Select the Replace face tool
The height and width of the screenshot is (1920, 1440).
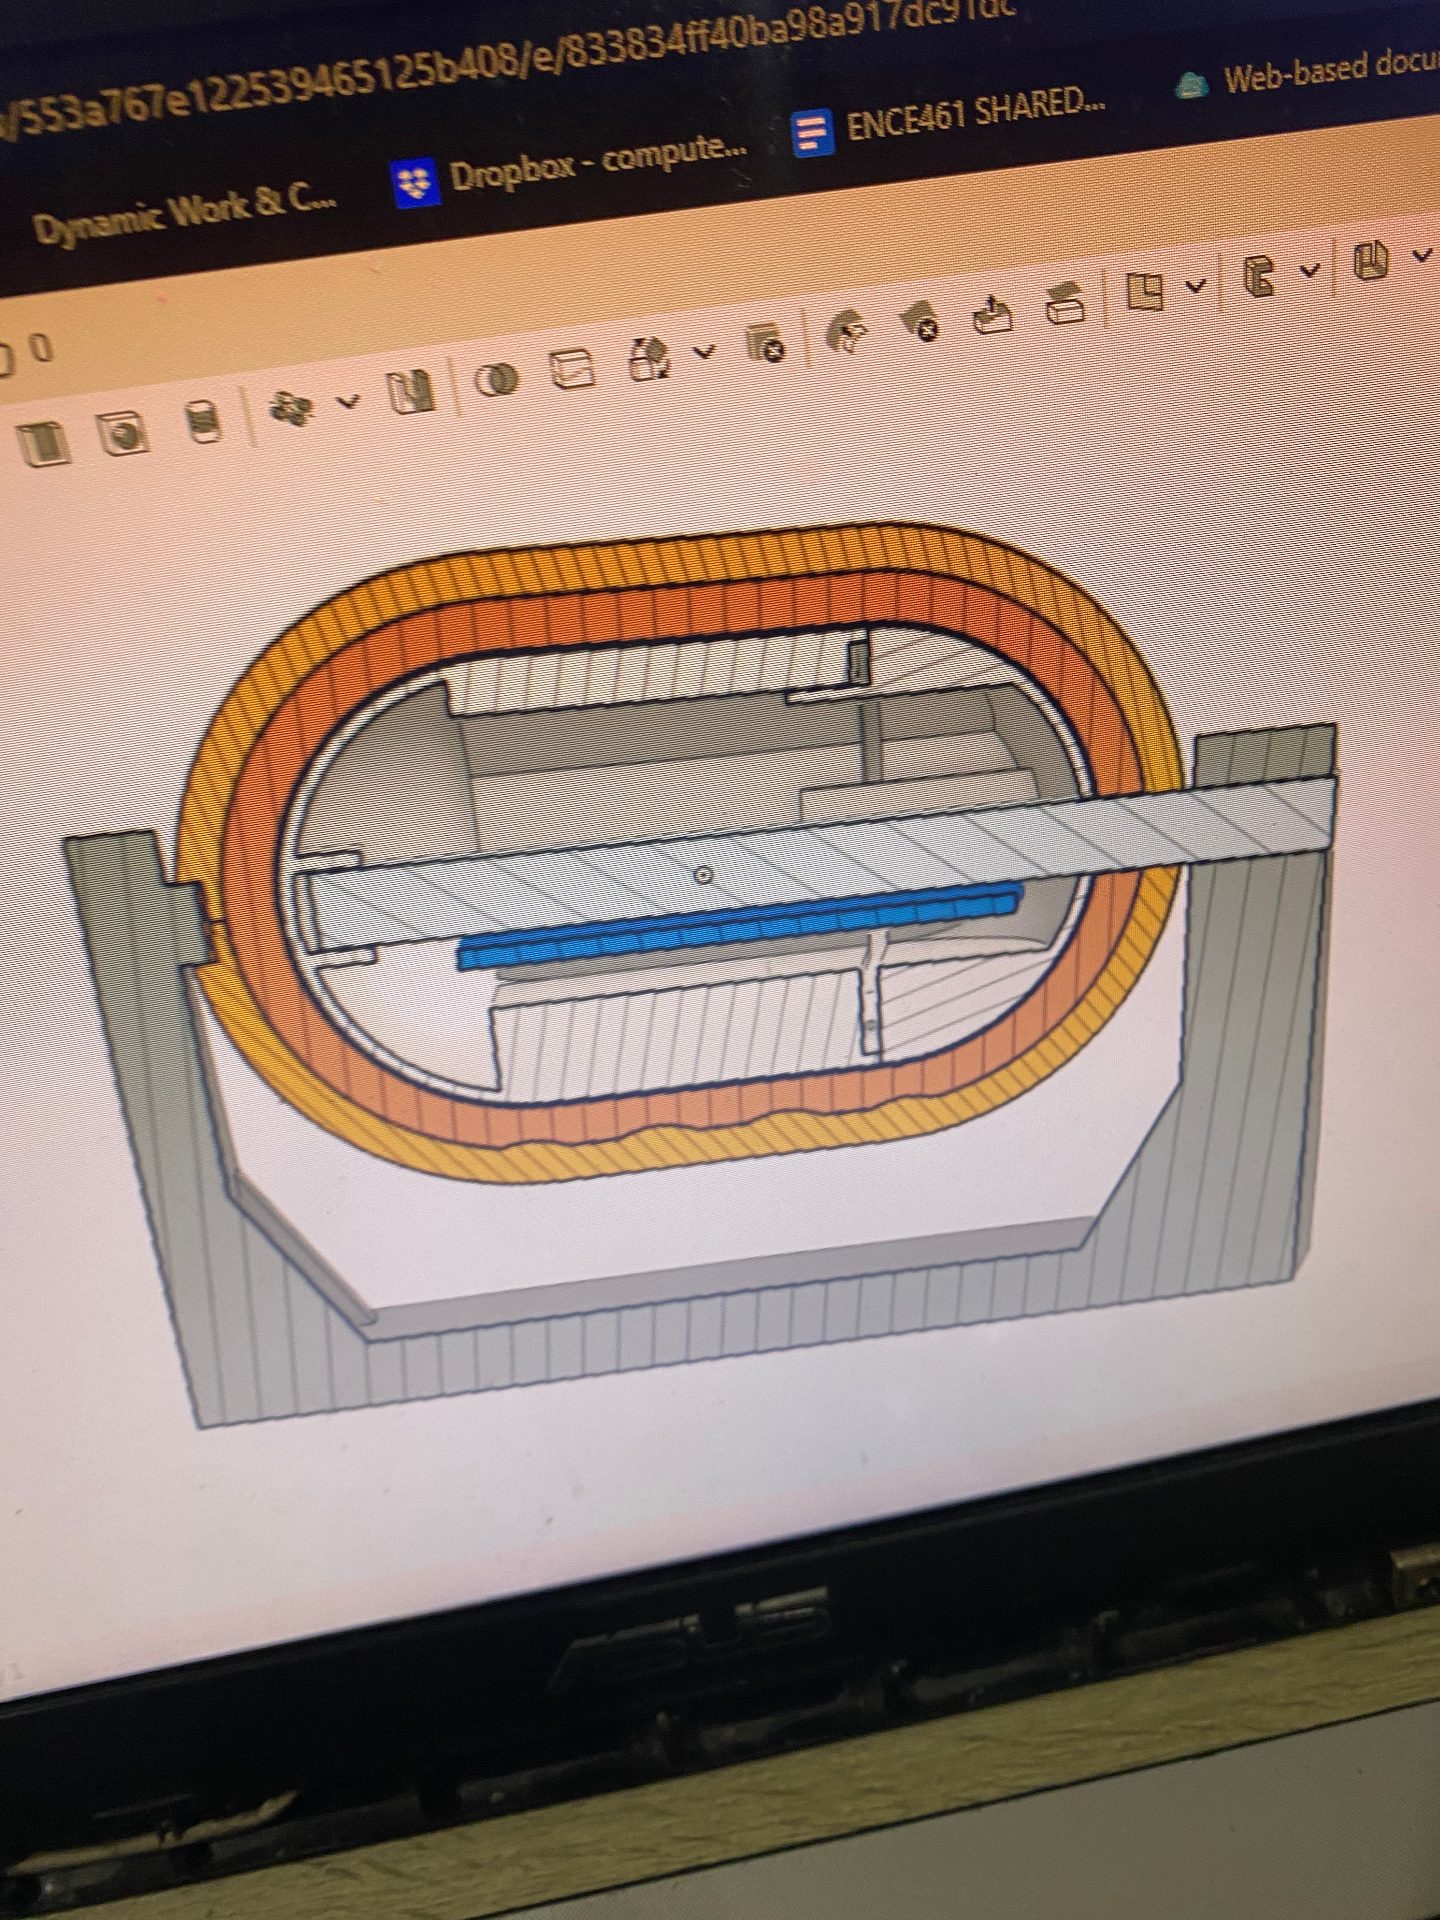point(1066,302)
